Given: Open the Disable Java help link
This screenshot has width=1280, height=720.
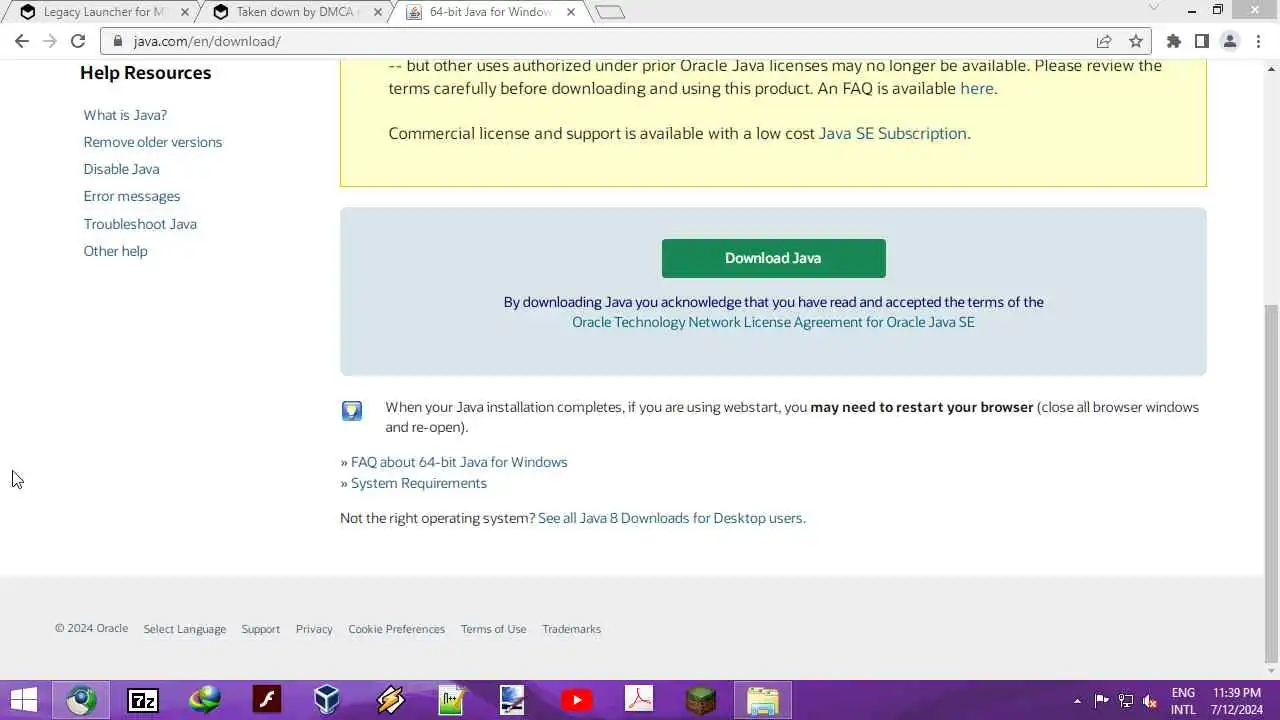Looking at the screenshot, I should 121,169.
